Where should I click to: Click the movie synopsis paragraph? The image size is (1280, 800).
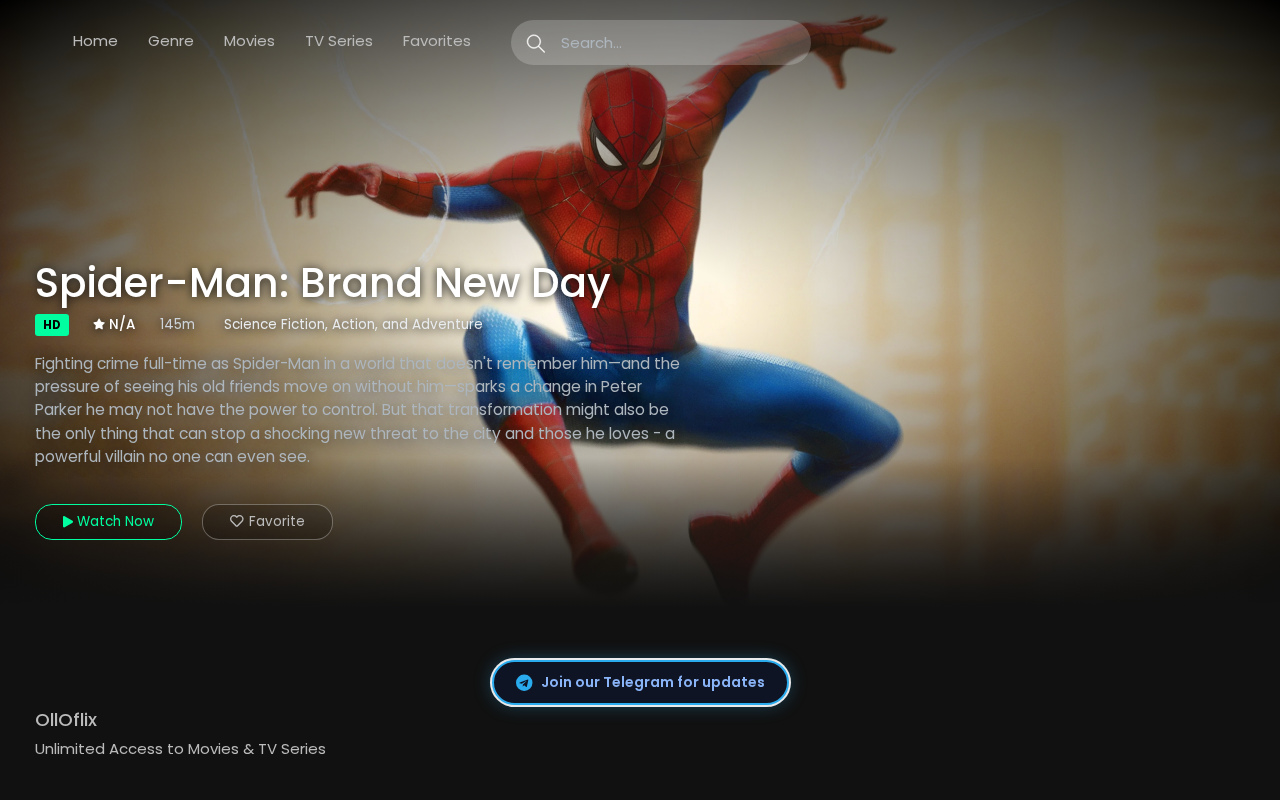[x=357, y=410]
